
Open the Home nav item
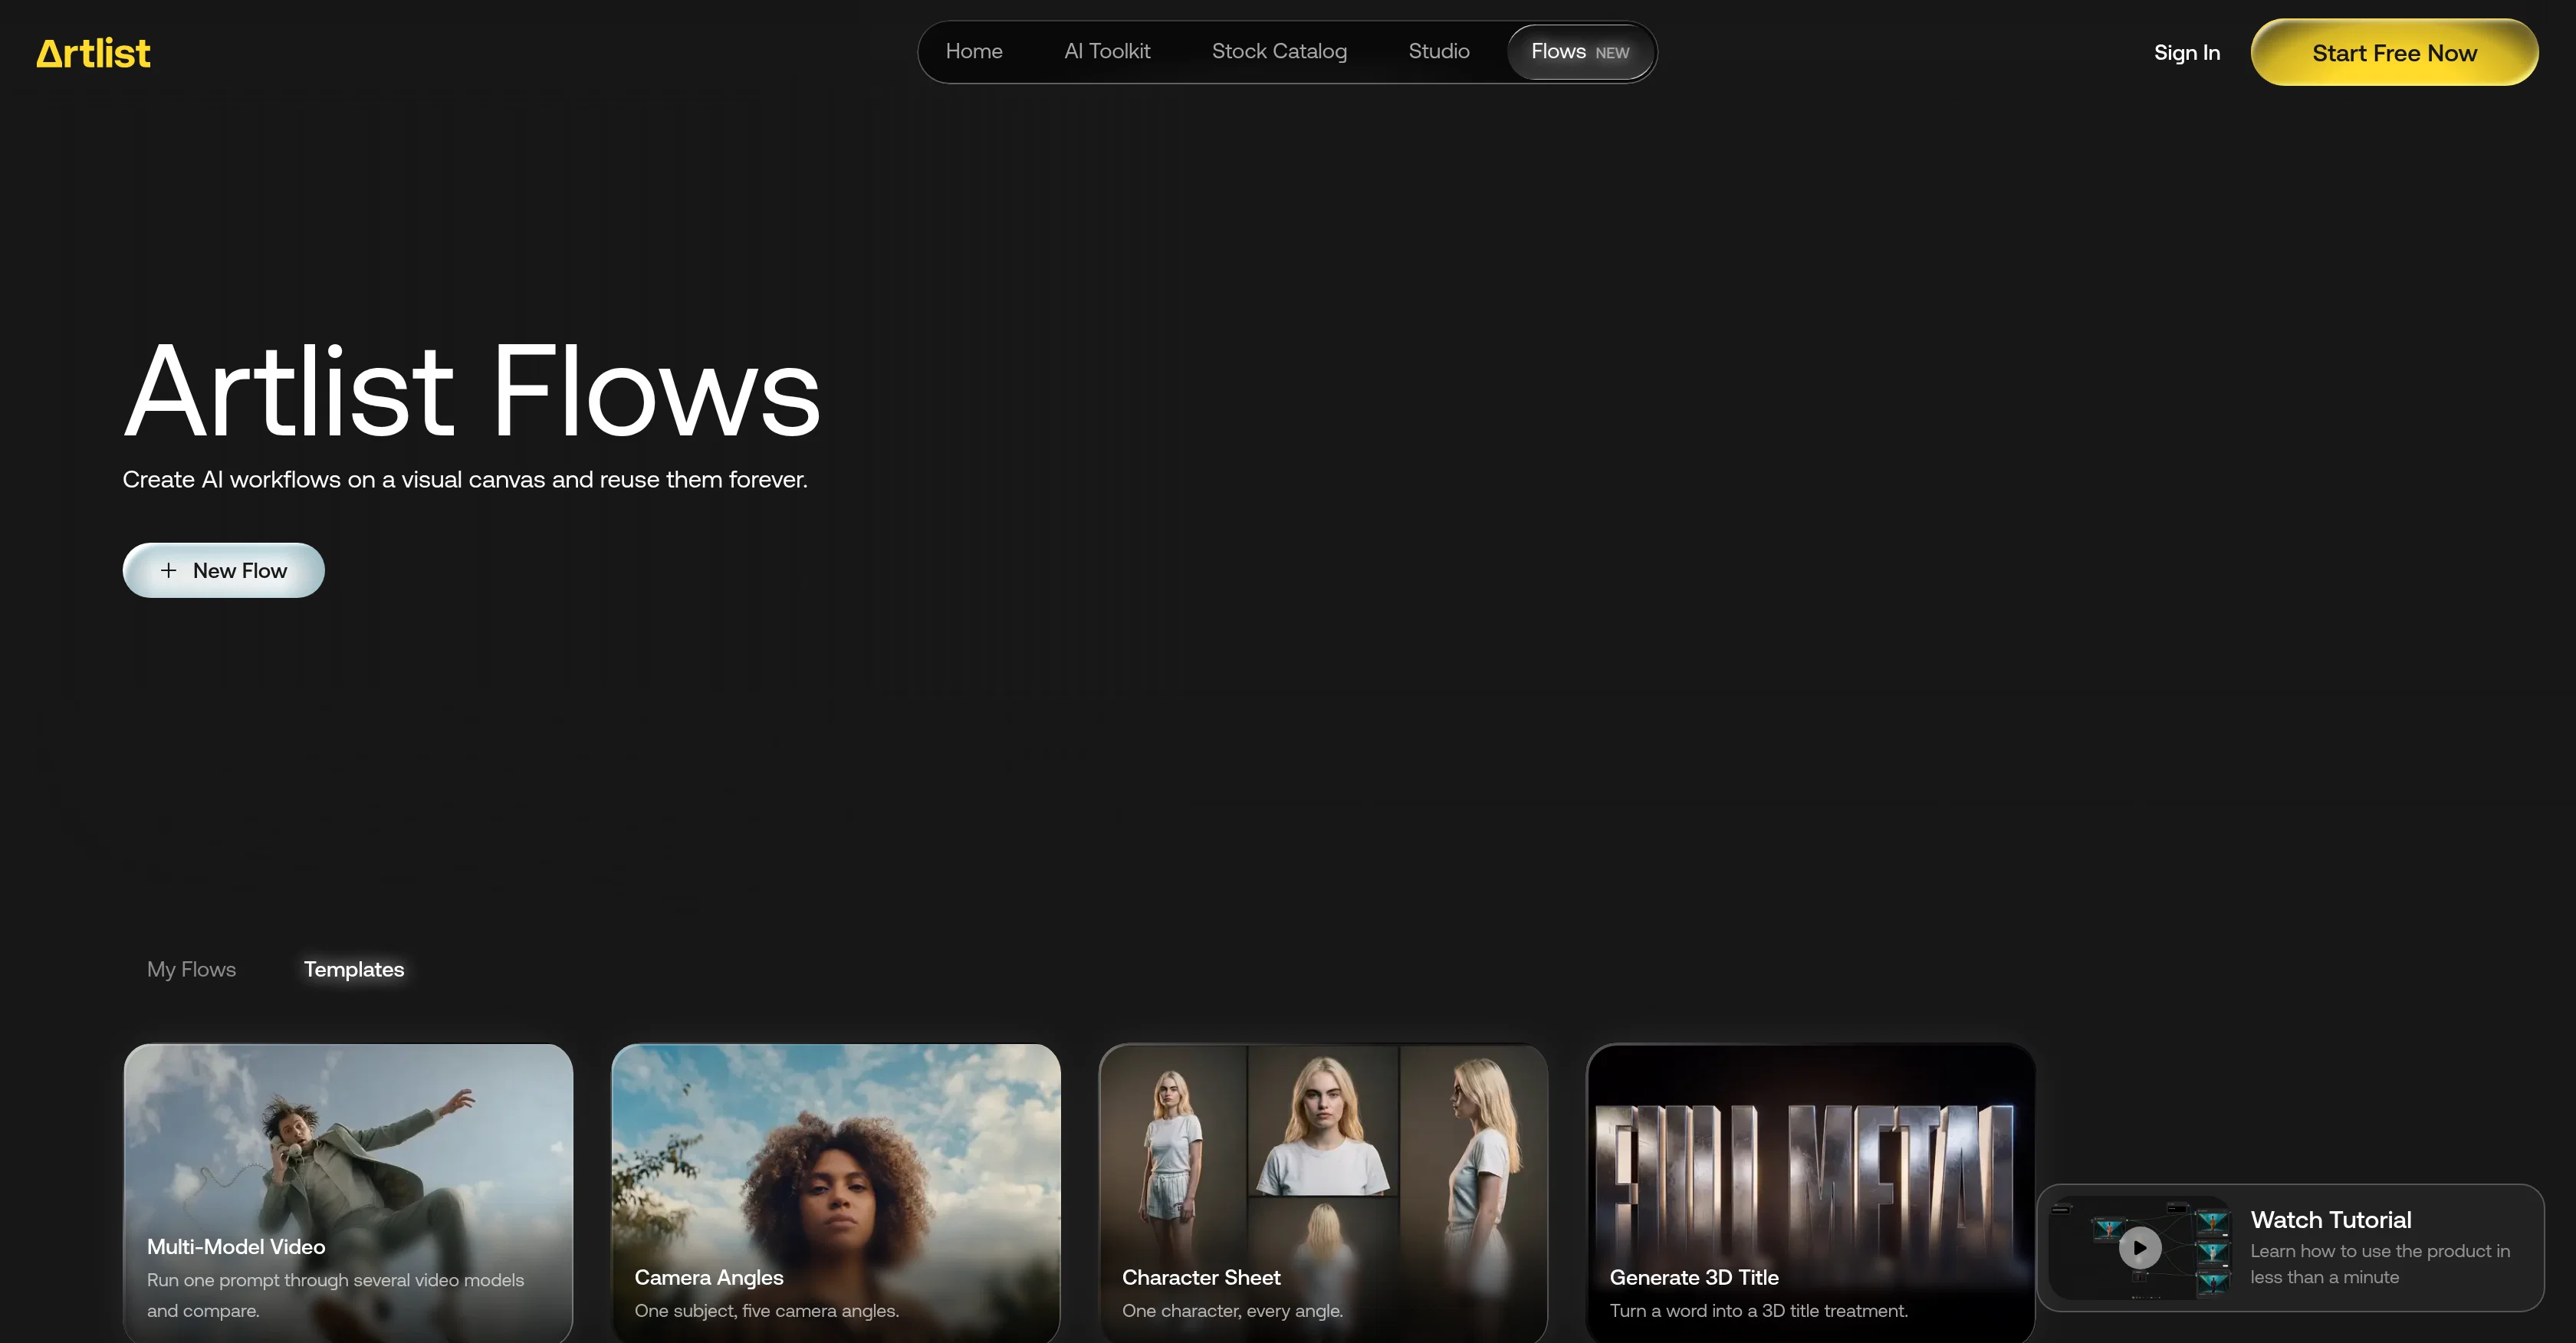(974, 51)
